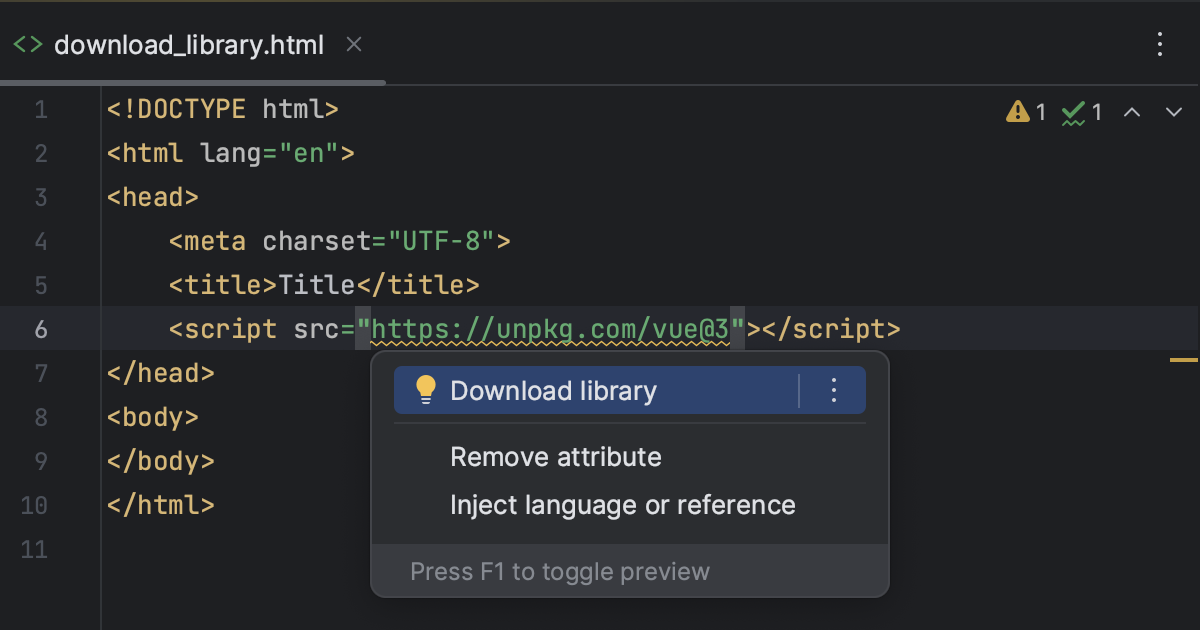The width and height of the screenshot is (1200, 630).
Task: Click the Press F1 to toggle preview hint
Action: coord(560,571)
